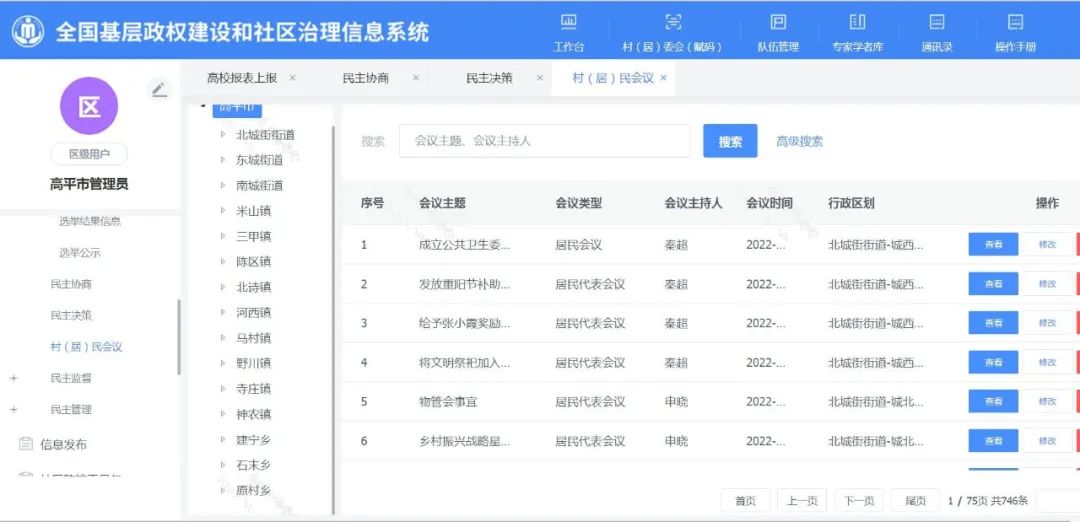Switch to the 民主决策 tab
Image resolution: width=1080 pixels, height=522 pixels.
point(489,78)
